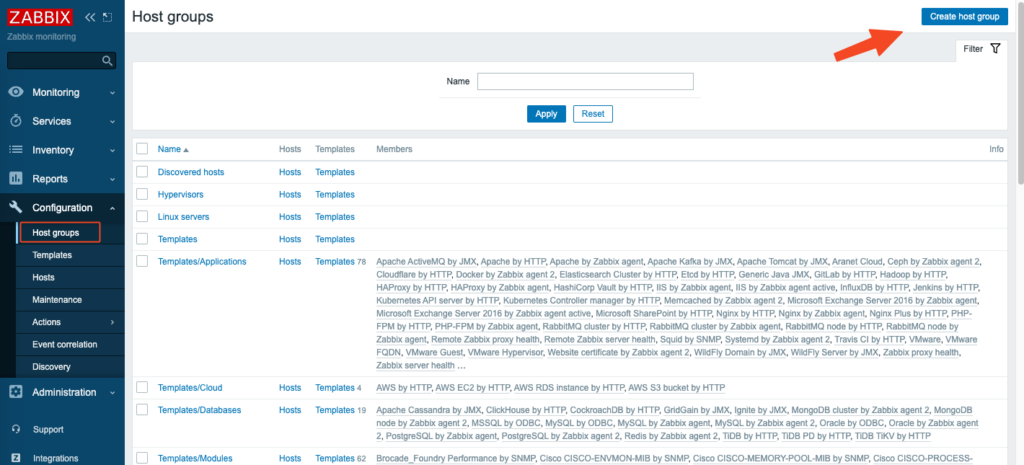Expand the Actions submenu arrow

click(x=112, y=322)
